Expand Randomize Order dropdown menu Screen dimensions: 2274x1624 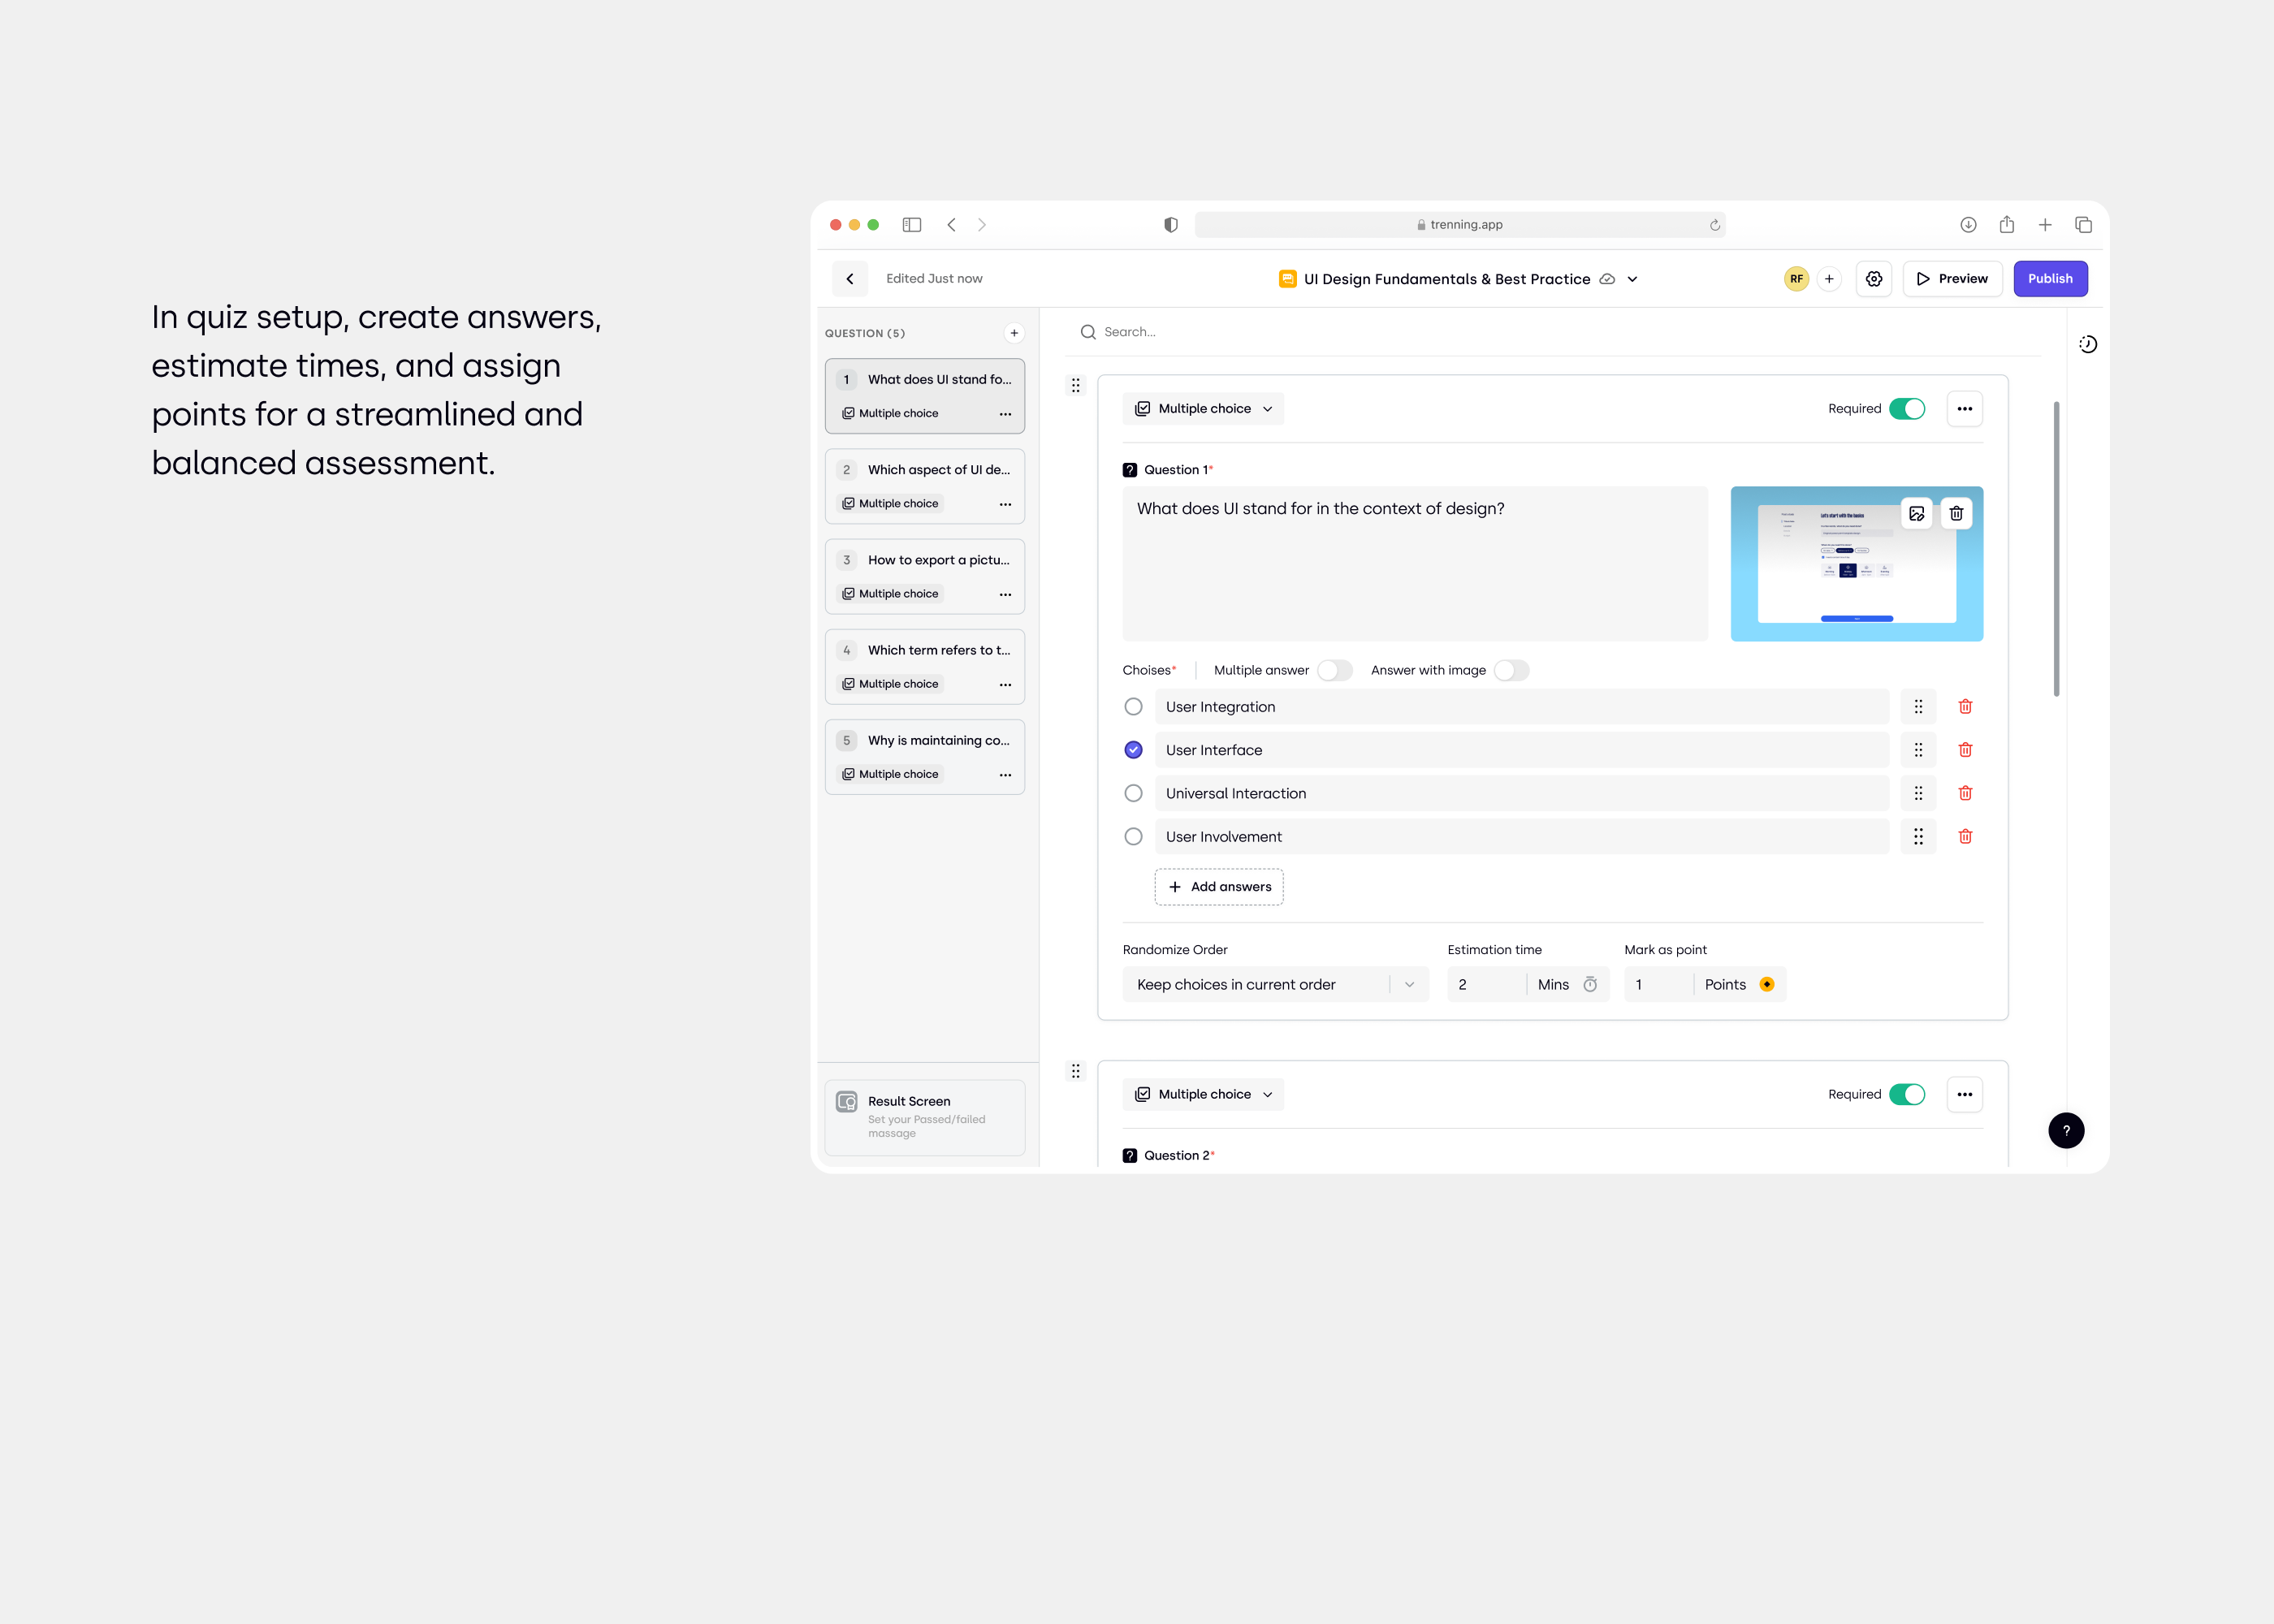pos(1407,984)
